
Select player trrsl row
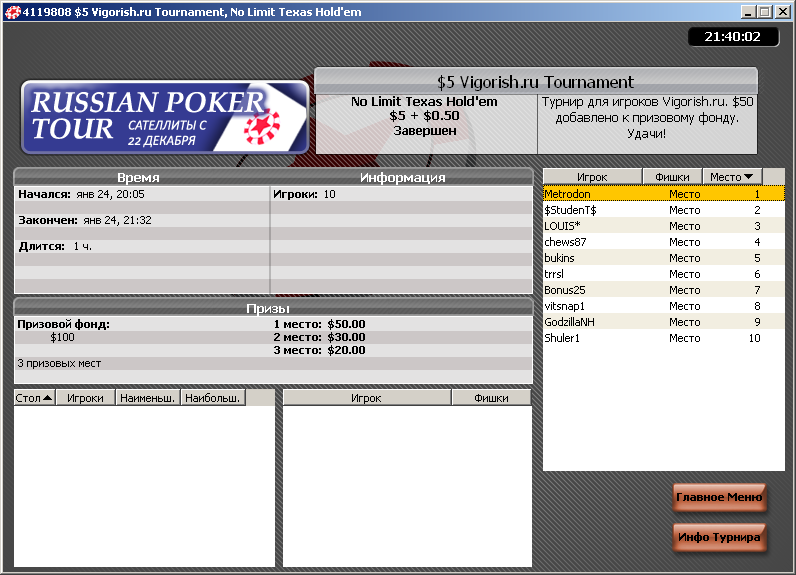tap(664, 274)
